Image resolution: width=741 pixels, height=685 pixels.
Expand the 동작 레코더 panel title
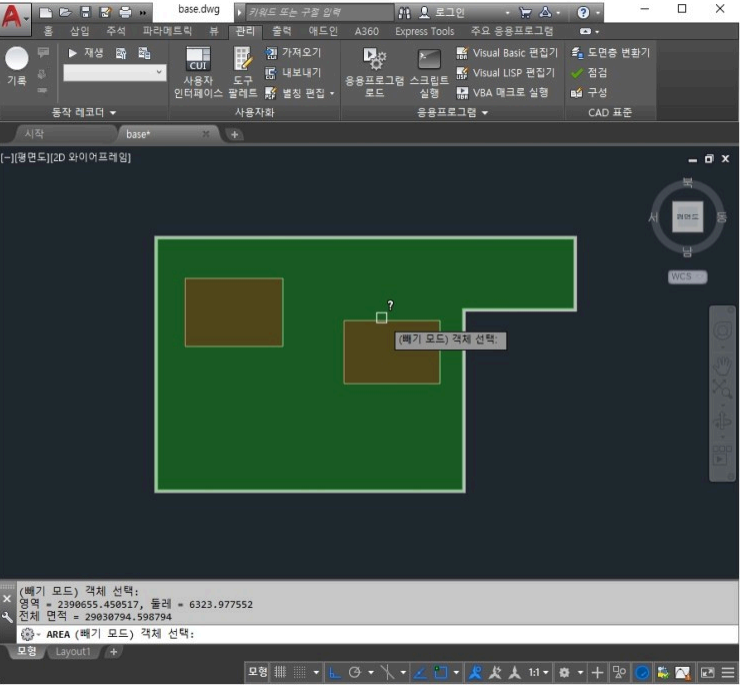(x=83, y=112)
